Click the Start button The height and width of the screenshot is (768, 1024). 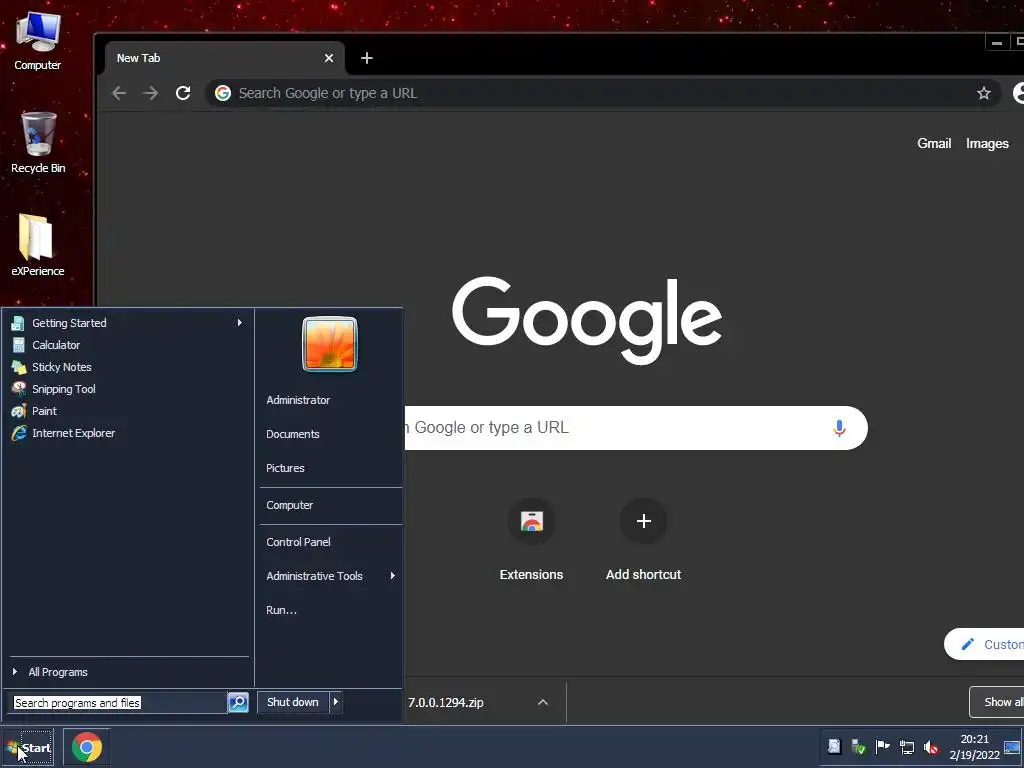tap(29, 748)
